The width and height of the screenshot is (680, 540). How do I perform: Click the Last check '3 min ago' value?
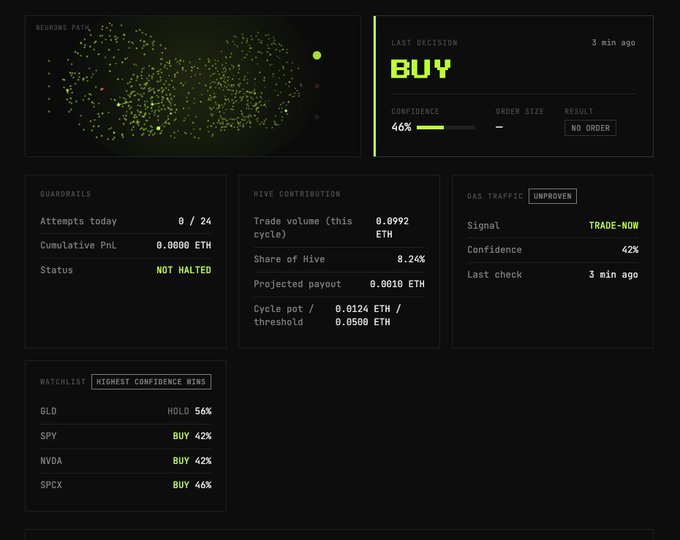pos(613,275)
